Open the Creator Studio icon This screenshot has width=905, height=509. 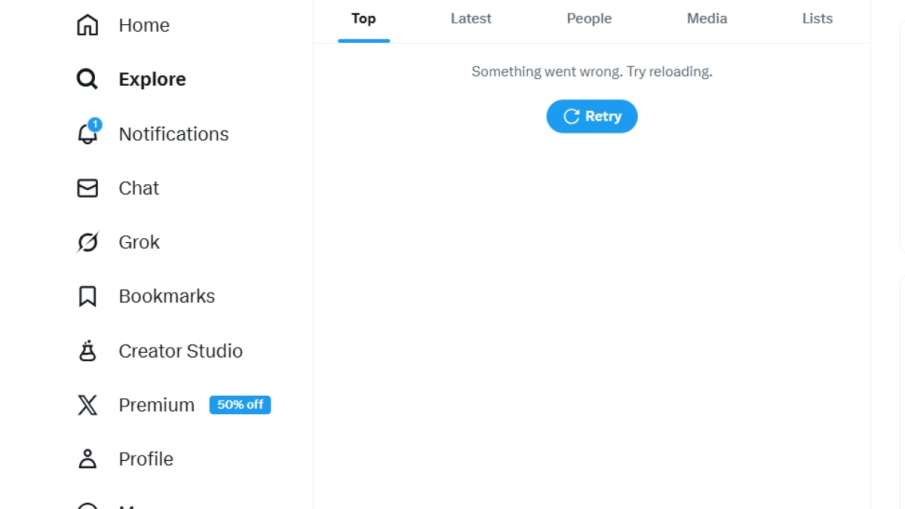point(88,351)
